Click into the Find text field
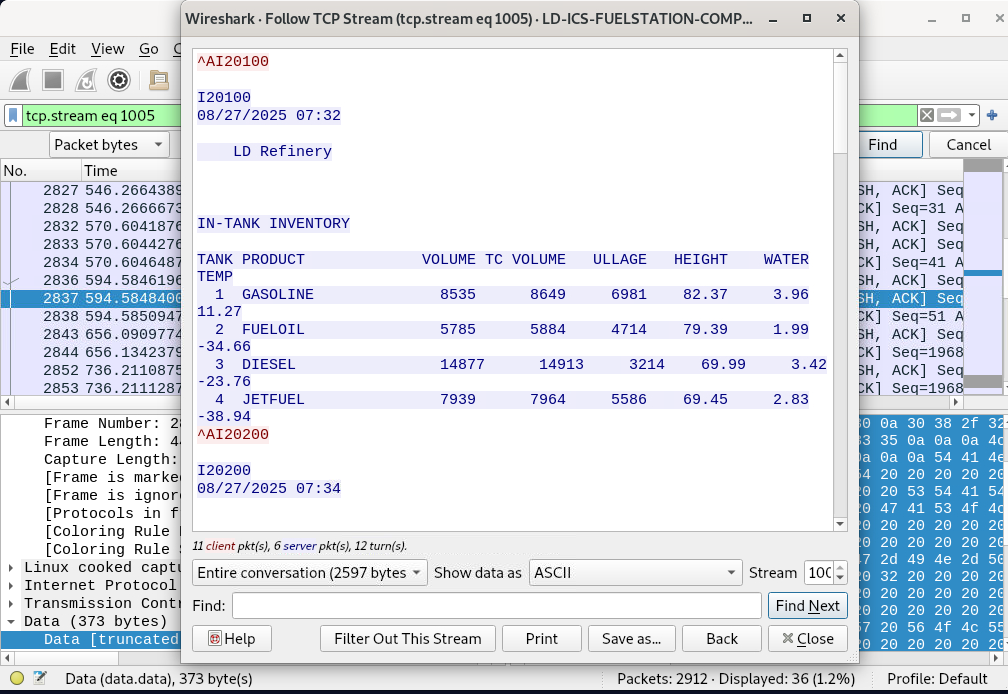 (x=496, y=606)
